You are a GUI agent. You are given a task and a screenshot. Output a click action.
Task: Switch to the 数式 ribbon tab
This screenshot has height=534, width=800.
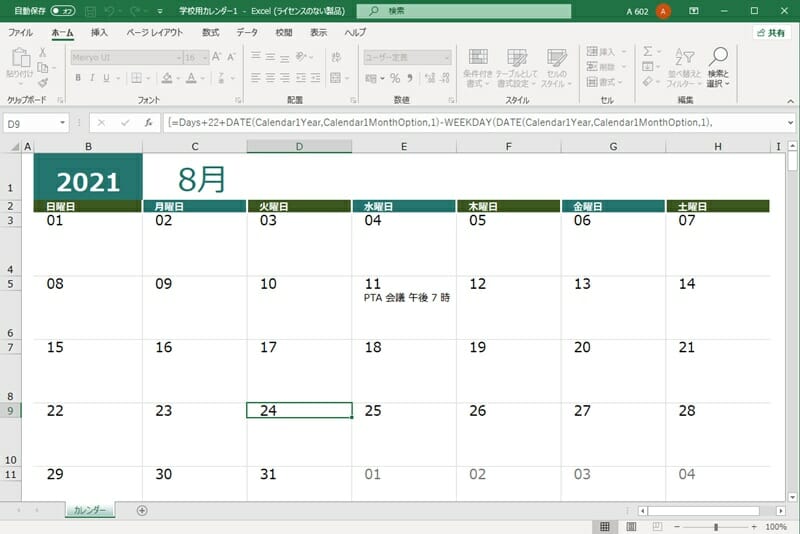[210, 32]
